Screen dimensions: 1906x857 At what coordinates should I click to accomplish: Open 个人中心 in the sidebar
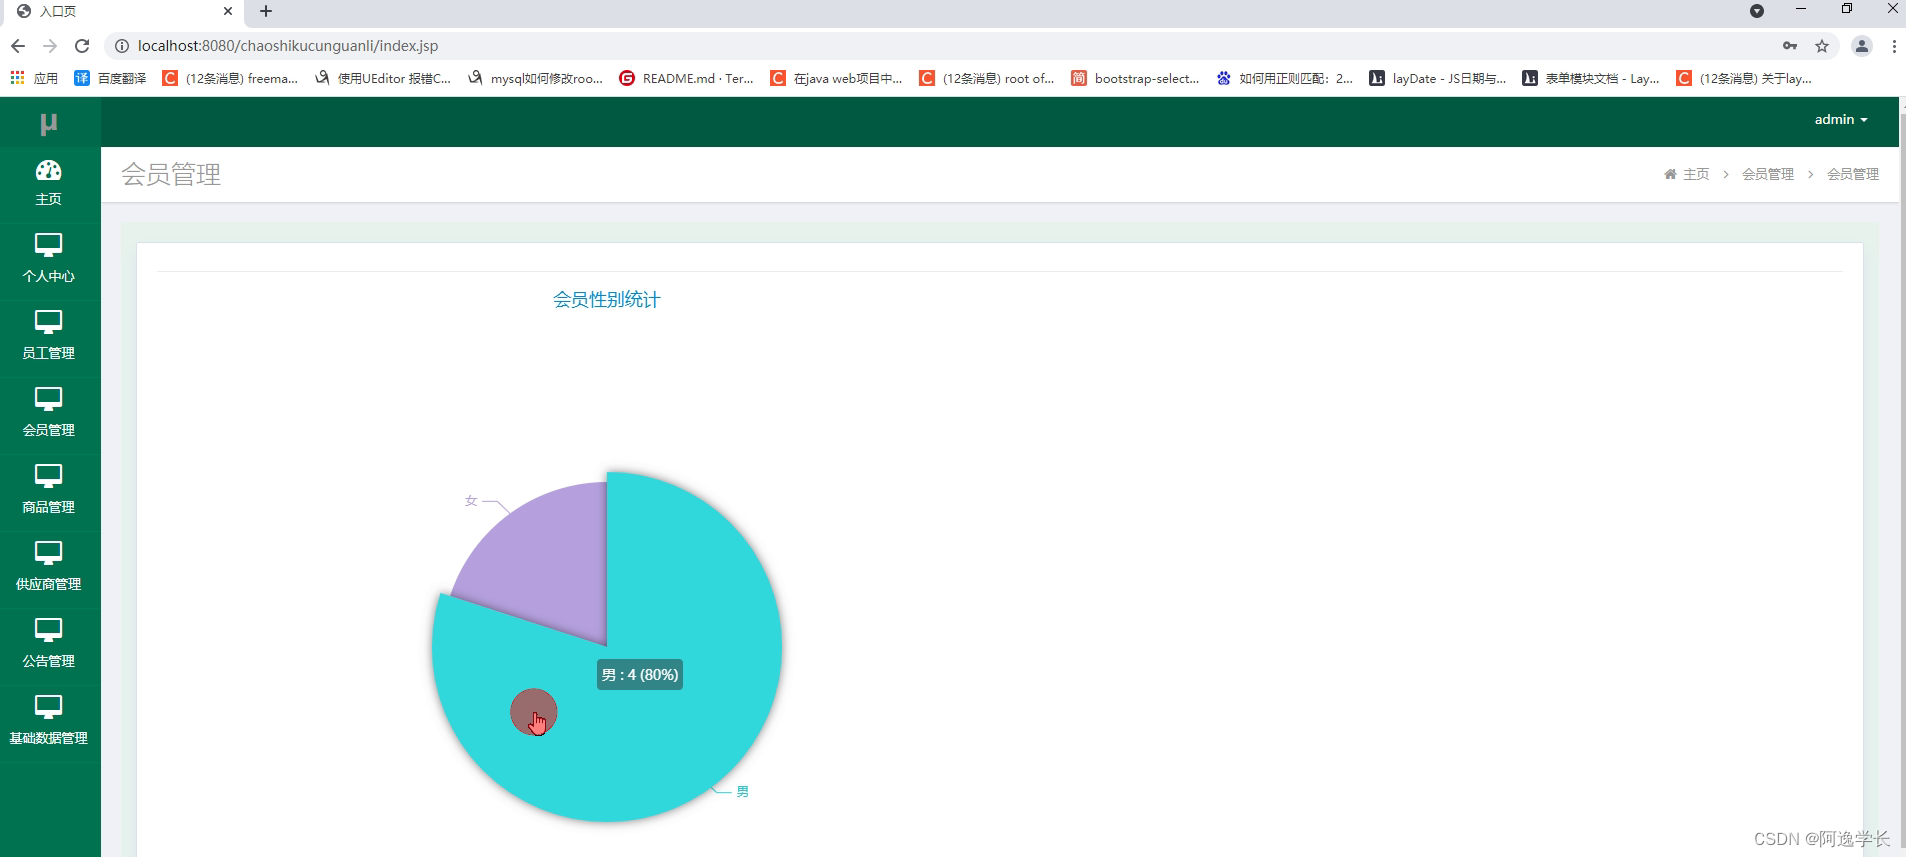[48, 260]
